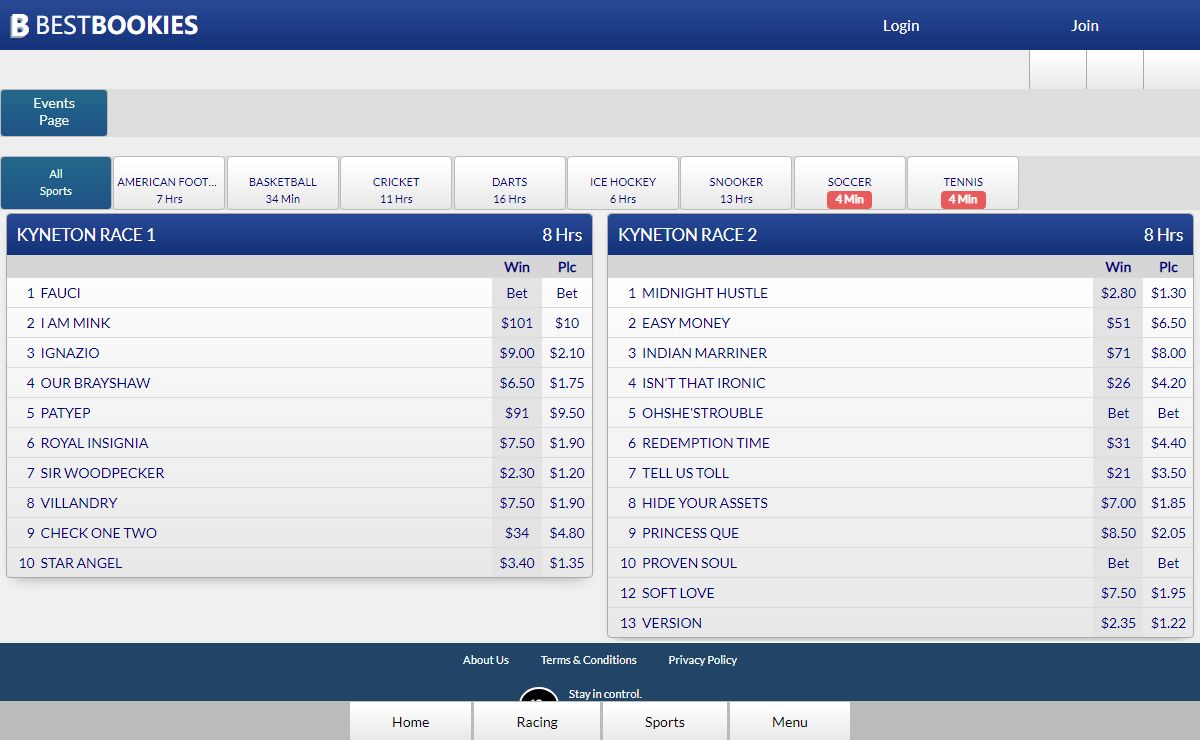
Task: Select PATYEP win odds $91
Action: (517, 413)
